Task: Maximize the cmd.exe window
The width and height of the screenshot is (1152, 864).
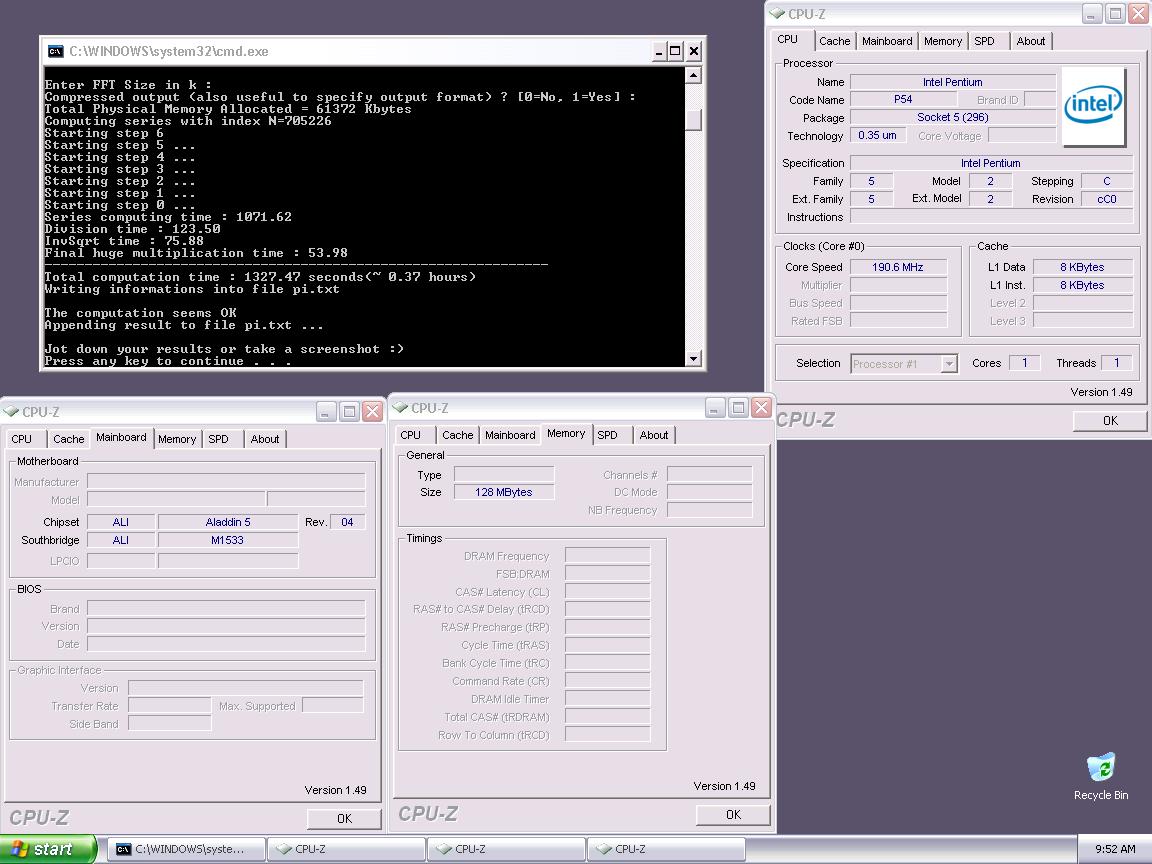Action: click(675, 51)
